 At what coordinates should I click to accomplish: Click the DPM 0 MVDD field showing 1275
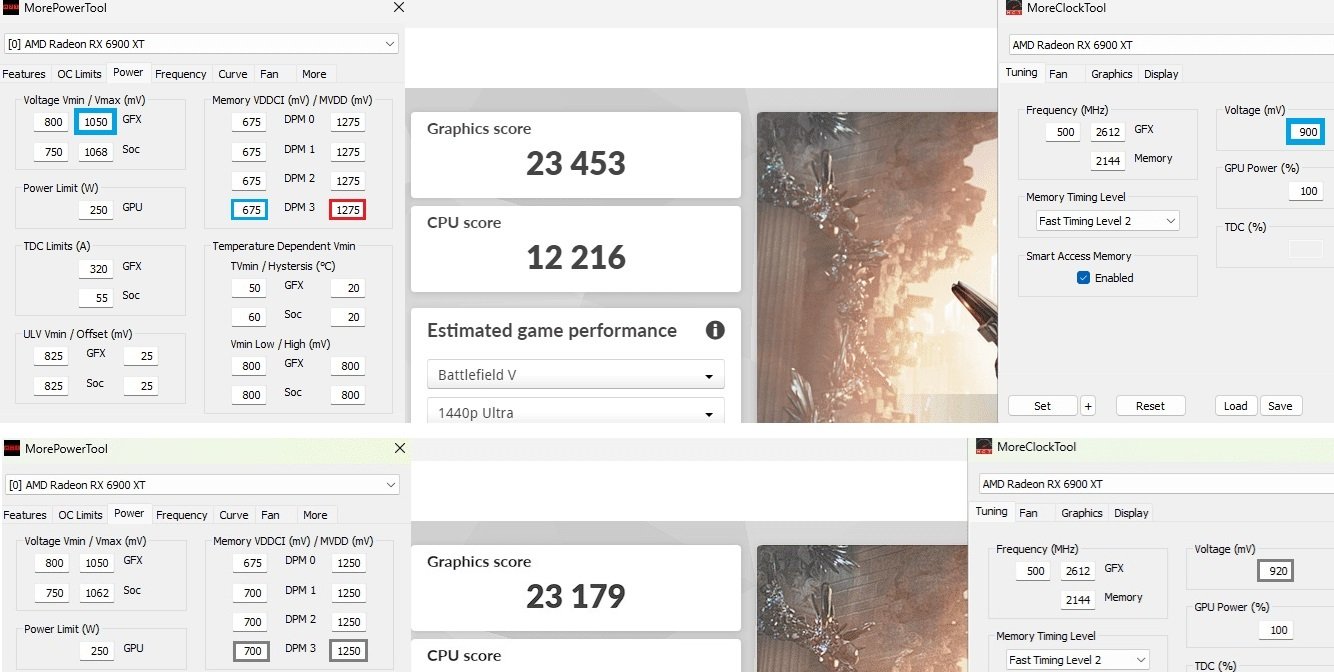coord(348,122)
